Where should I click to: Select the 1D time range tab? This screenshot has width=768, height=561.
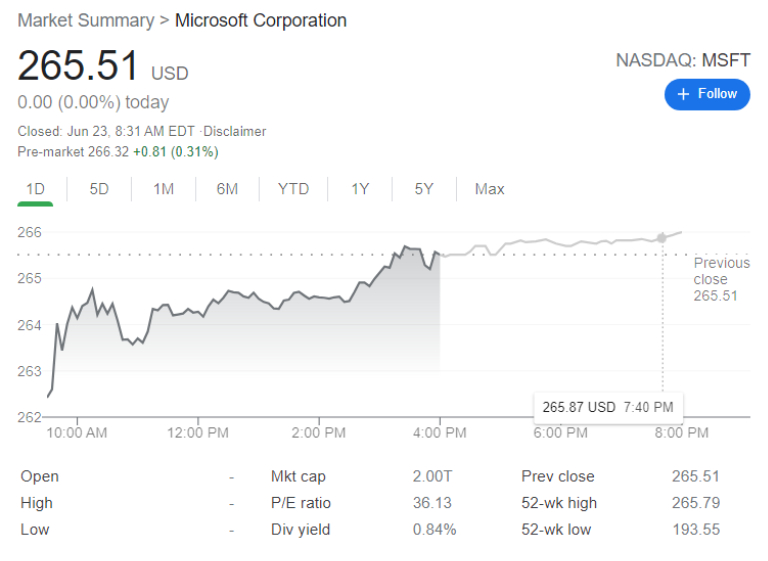coord(35,189)
